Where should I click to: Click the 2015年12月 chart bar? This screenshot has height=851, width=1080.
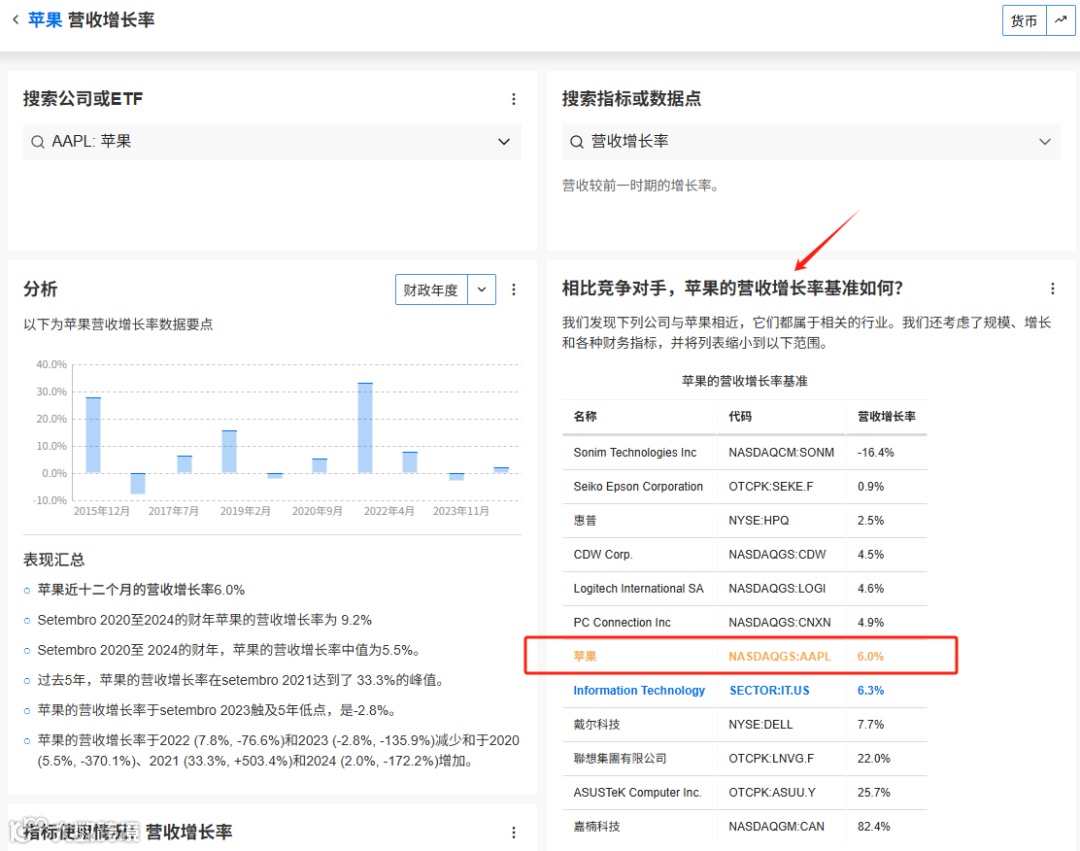click(93, 435)
